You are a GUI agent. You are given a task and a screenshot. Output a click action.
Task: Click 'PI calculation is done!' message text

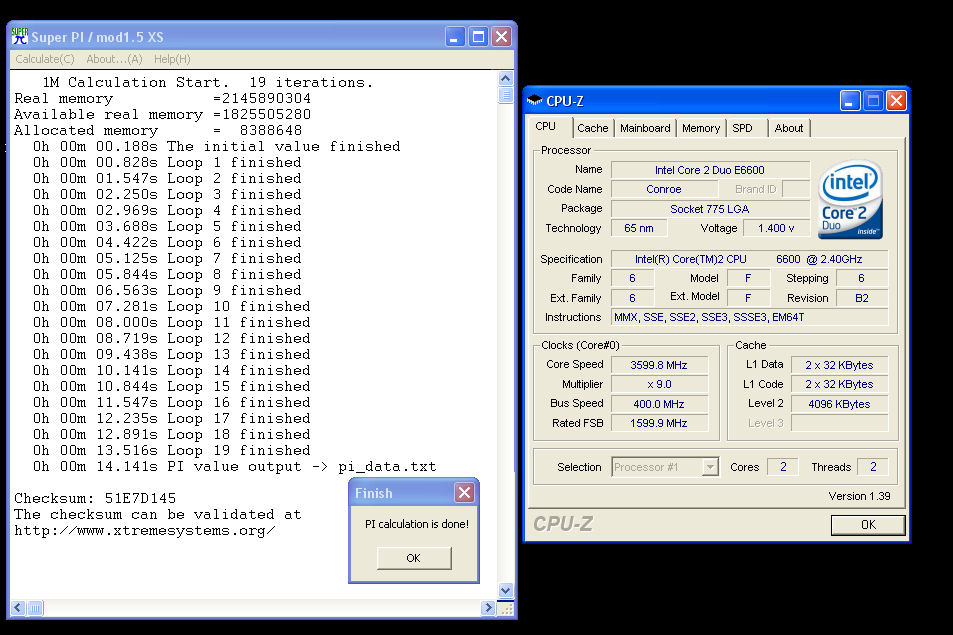coord(417,524)
